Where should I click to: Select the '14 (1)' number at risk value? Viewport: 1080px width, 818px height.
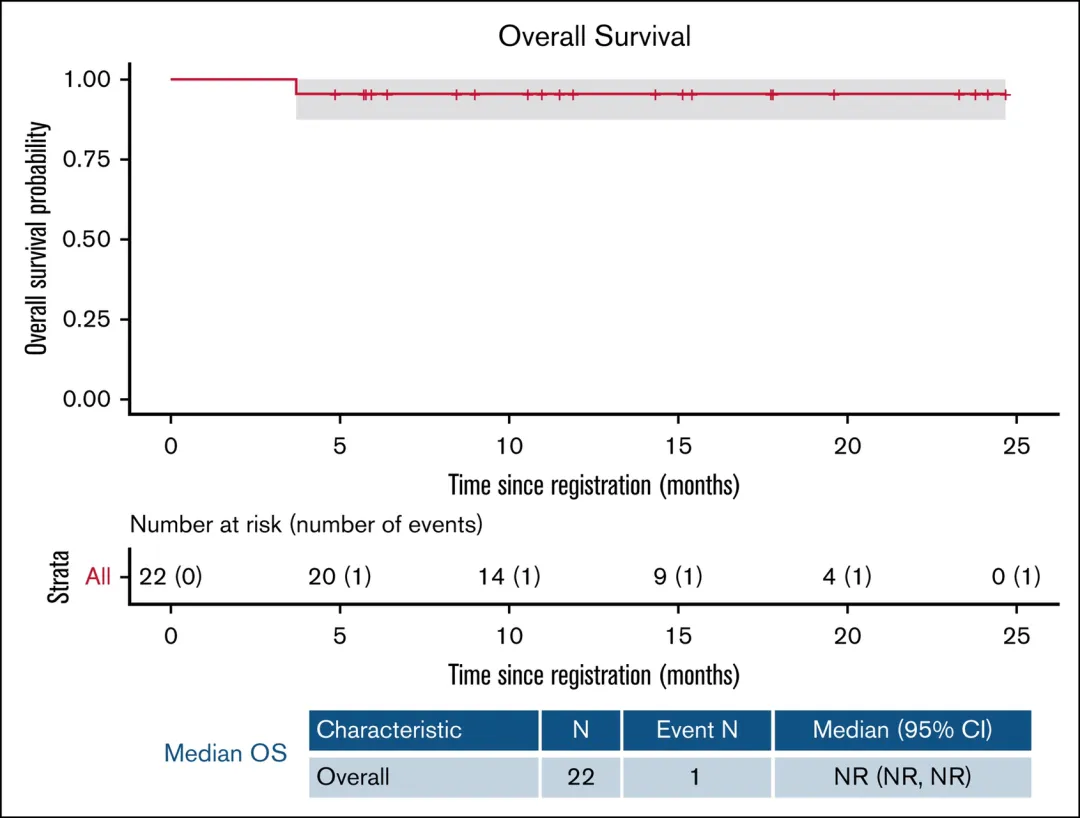tap(509, 577)
